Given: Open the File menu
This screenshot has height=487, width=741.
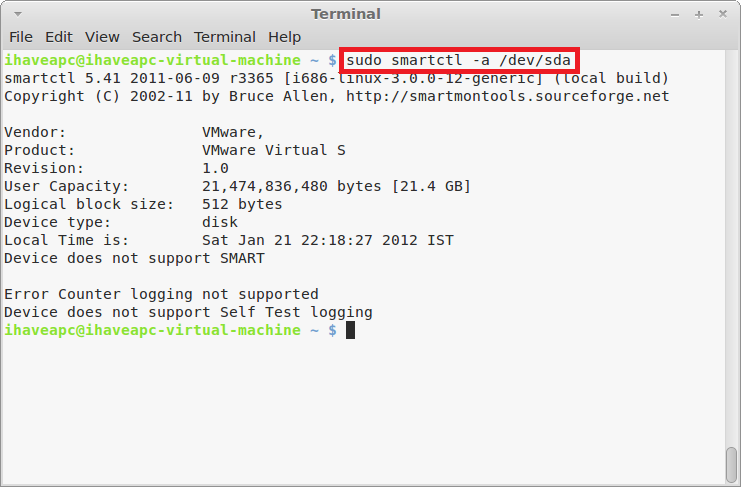Looking at the screenshot, I should click(21, 37).
